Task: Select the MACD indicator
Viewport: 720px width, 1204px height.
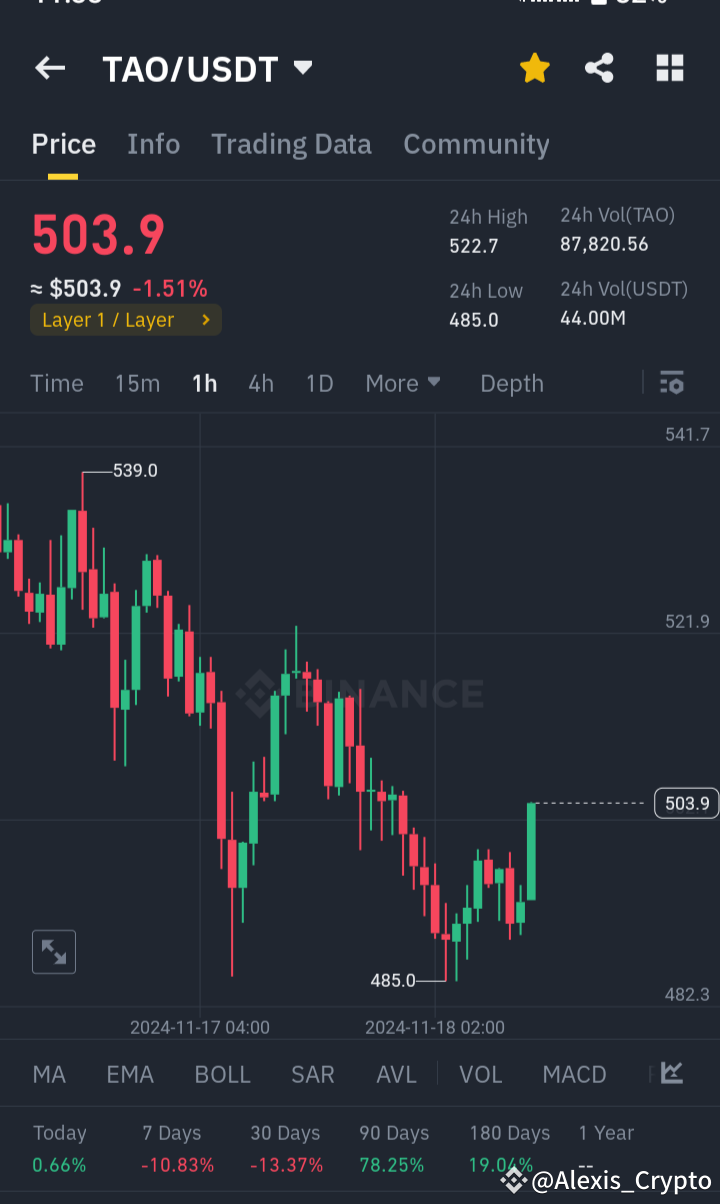Action: point(574,1073)
